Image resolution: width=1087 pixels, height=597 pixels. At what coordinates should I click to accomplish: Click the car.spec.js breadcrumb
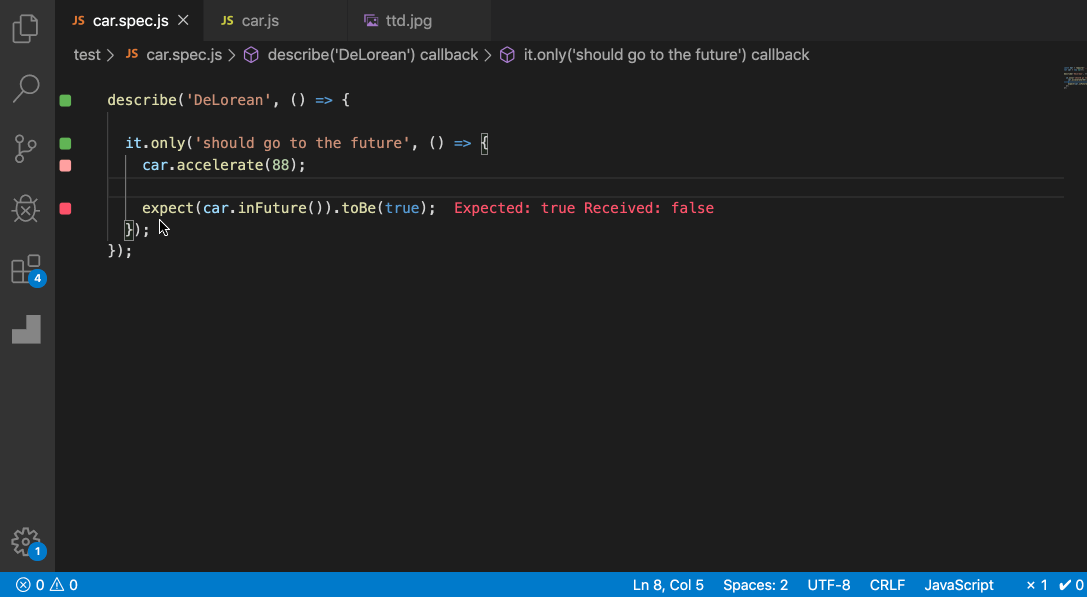click(x=174, y=55)
